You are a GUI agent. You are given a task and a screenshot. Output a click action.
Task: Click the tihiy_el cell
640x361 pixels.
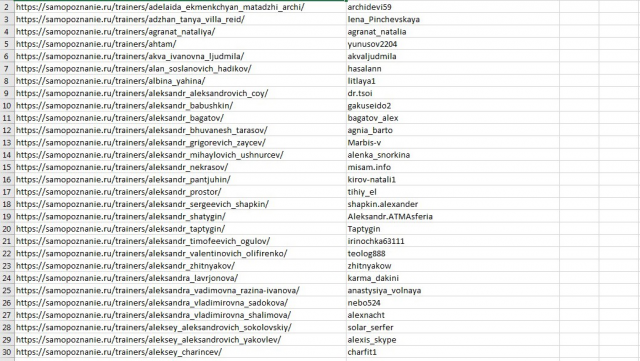[453, 192]
